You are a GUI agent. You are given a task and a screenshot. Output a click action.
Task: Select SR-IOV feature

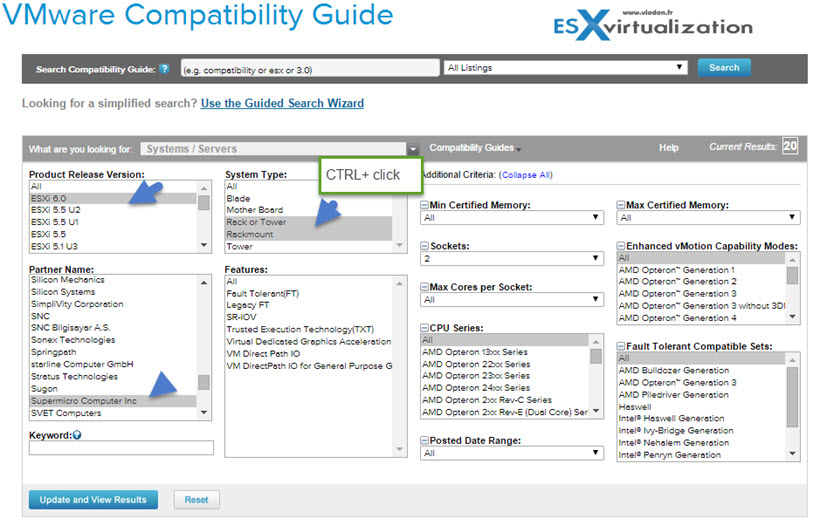[309, 317]
